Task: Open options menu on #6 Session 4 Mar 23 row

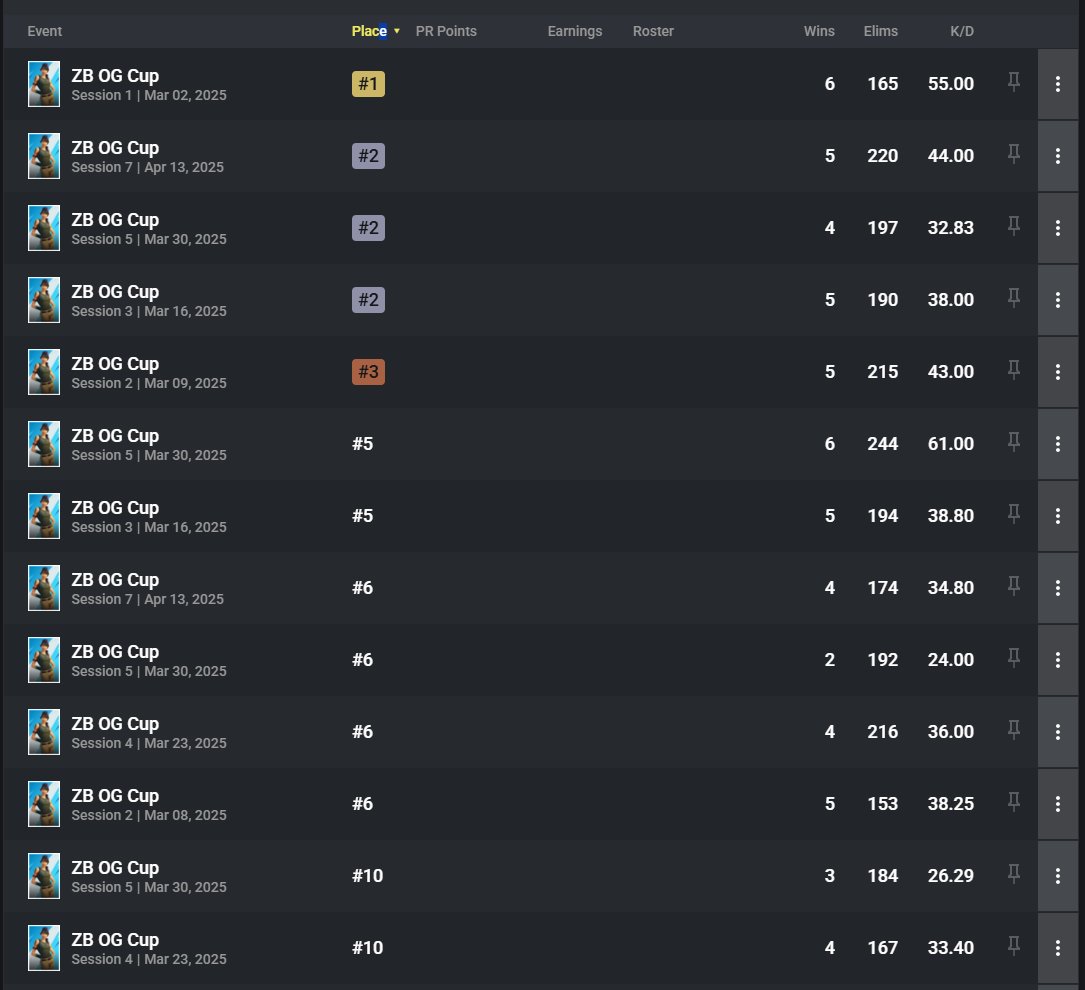Action: (1057, 731)
